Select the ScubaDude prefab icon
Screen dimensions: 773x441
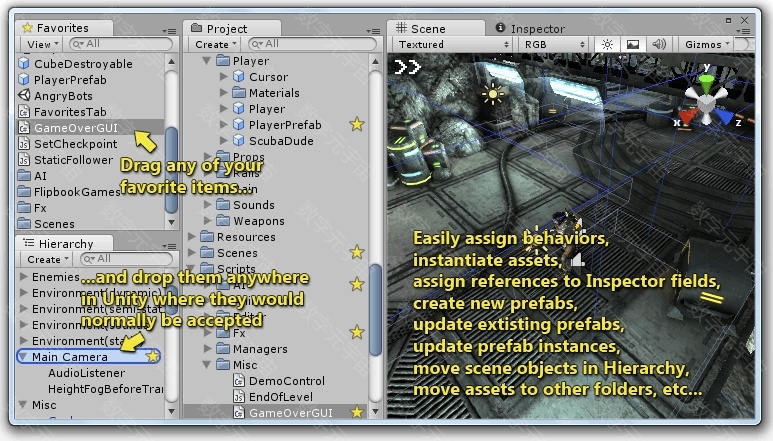coord(239,140)
